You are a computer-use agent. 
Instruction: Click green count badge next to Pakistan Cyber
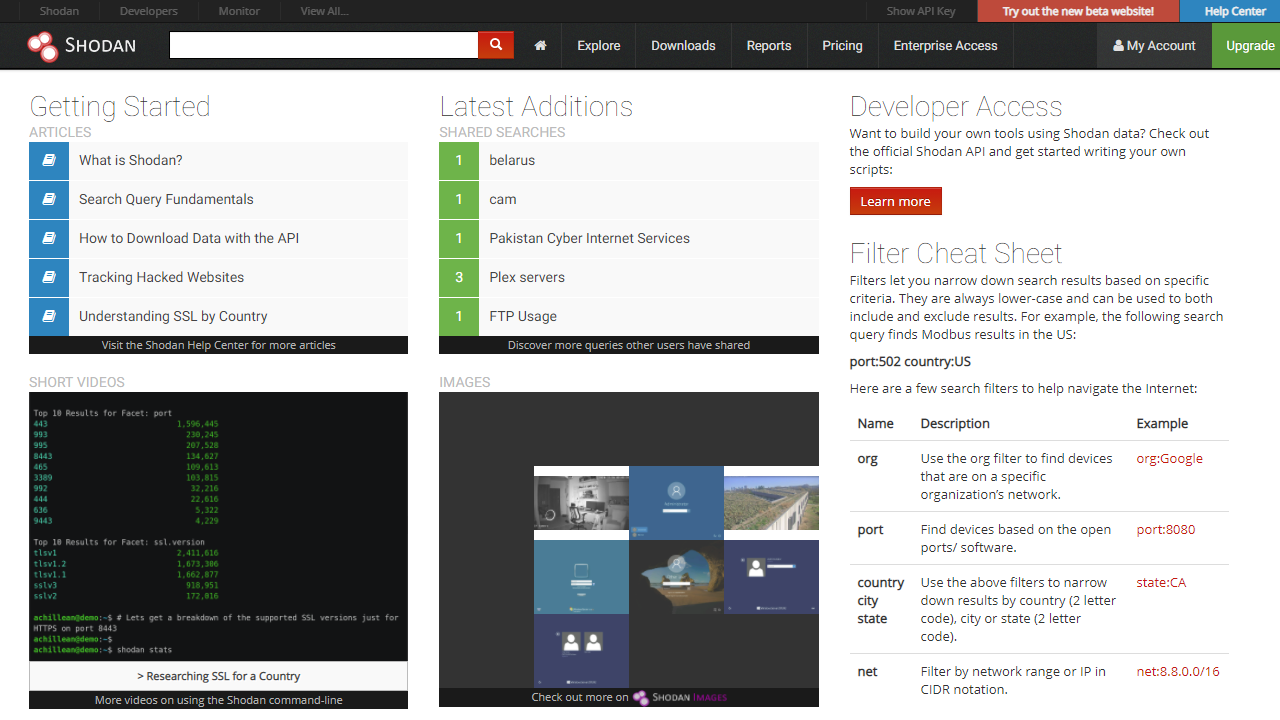459,238
